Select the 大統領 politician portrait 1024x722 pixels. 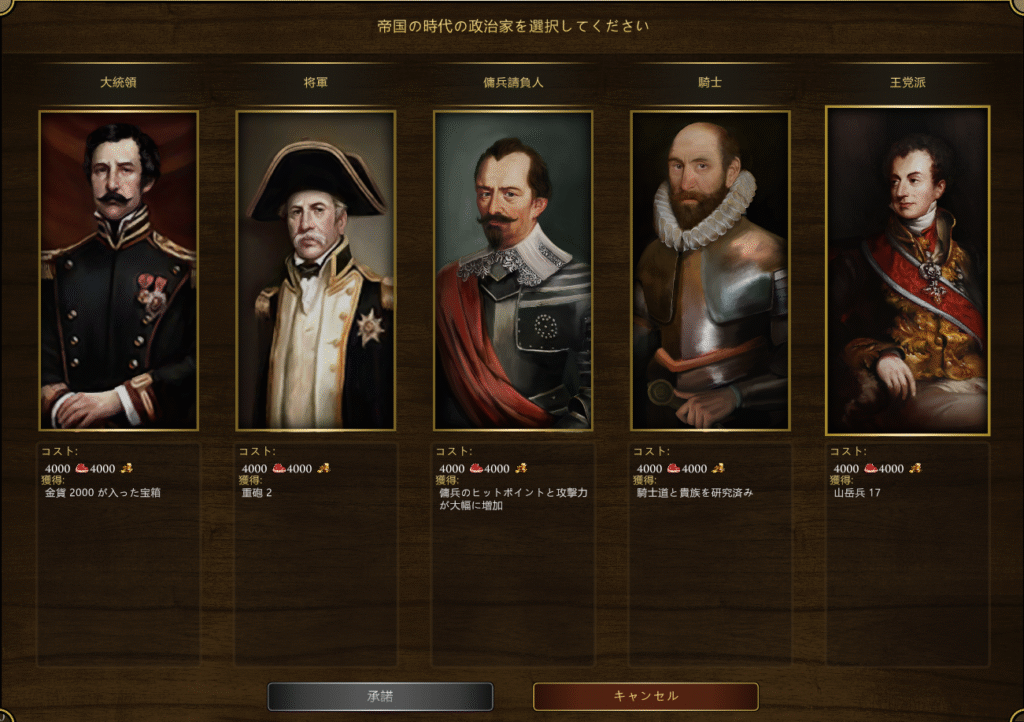118,270
